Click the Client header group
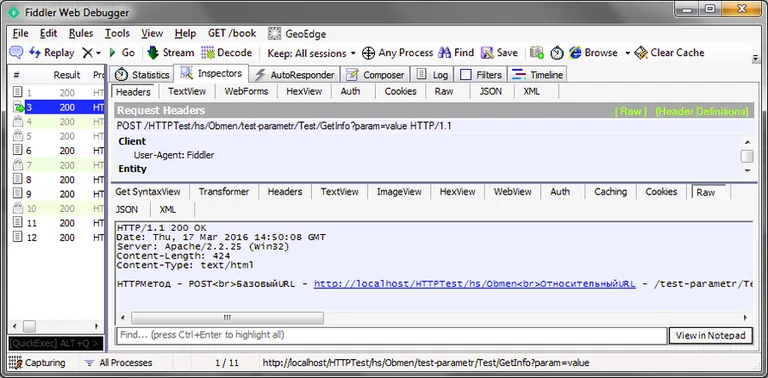 pos(132,141)
